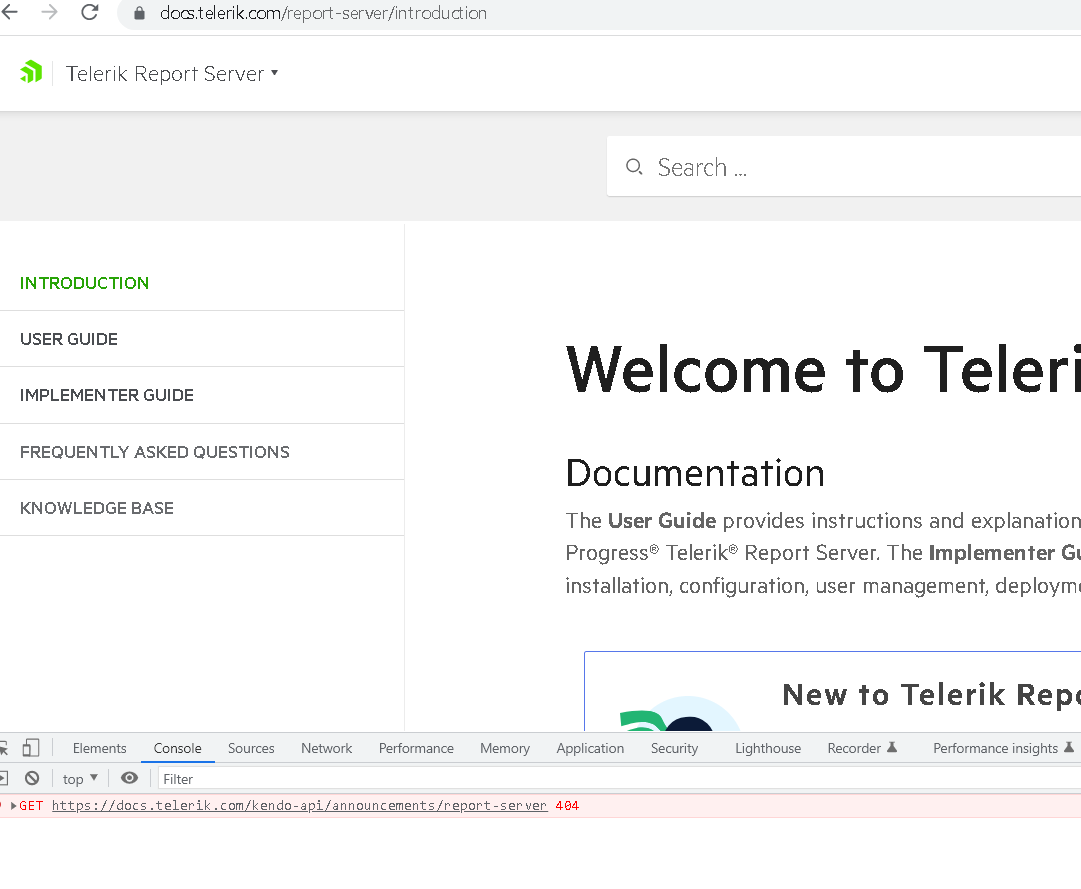Clear console with the ban icon
Image resolution: width=1081 pixels, height=889 pixels.
(32, 778)
